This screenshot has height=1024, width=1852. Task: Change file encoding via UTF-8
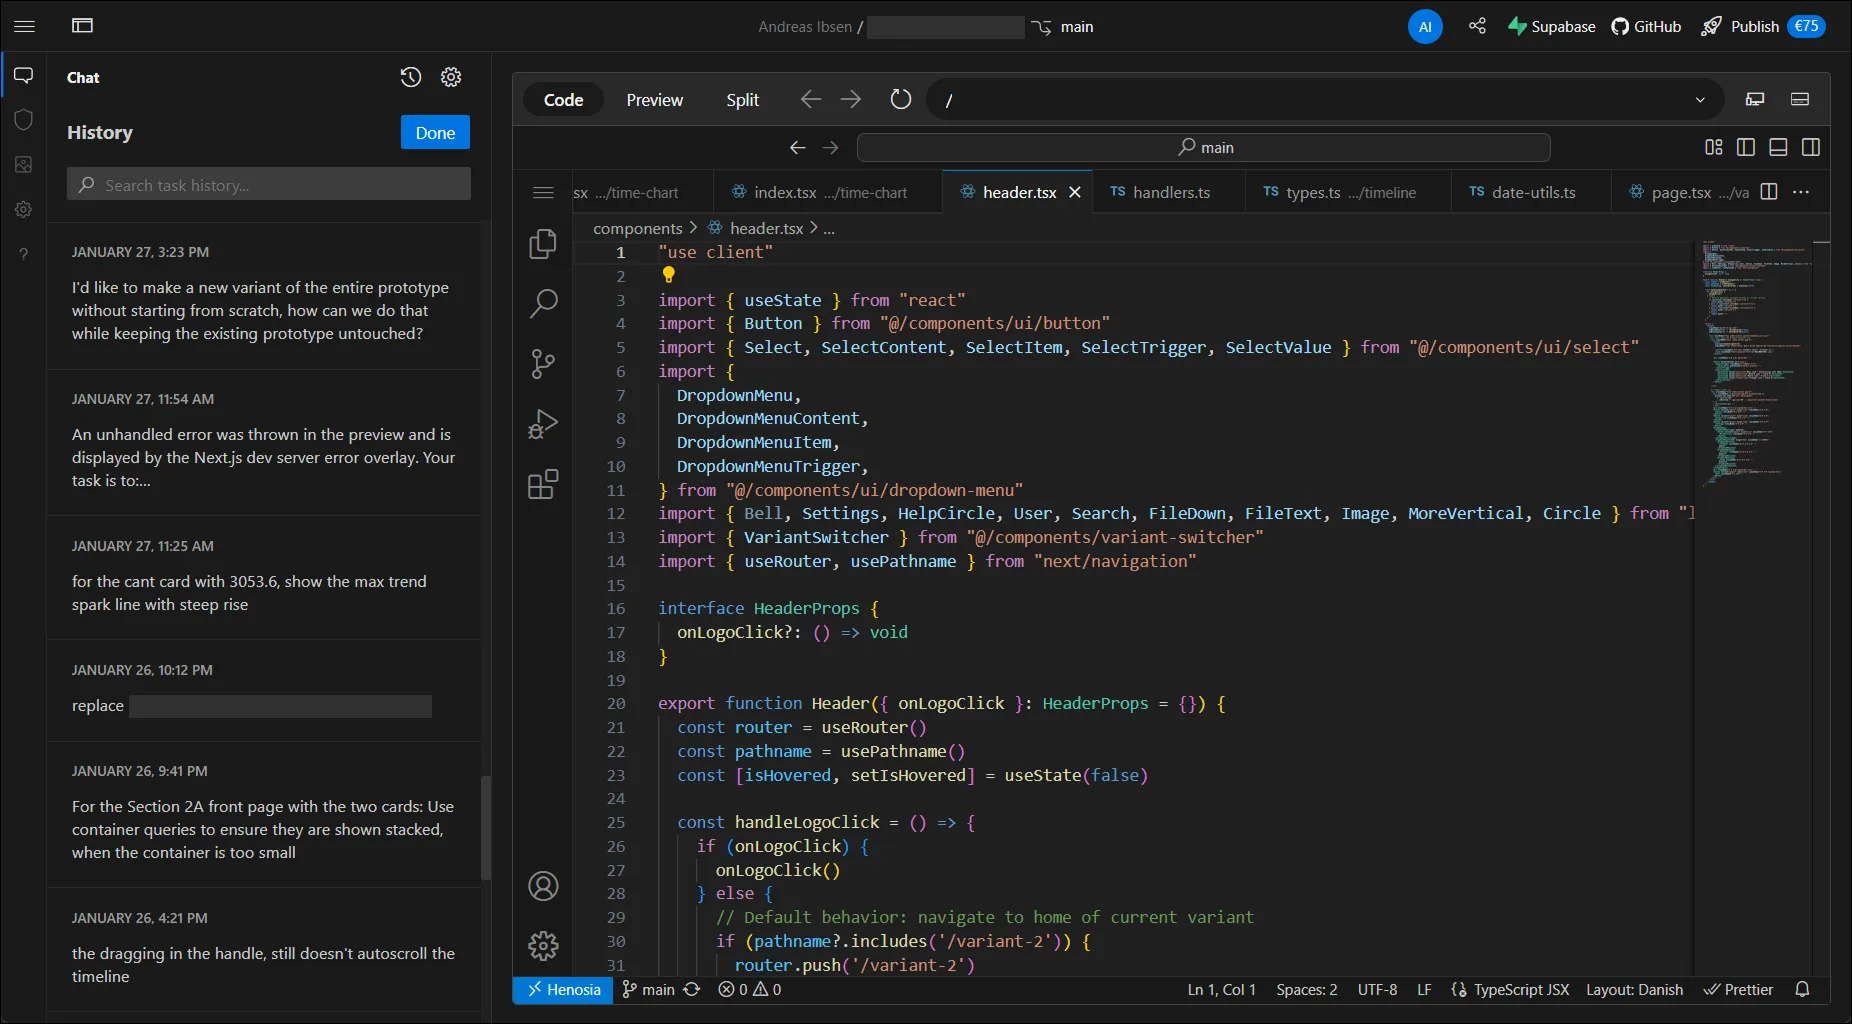(x=1377, y=990)
